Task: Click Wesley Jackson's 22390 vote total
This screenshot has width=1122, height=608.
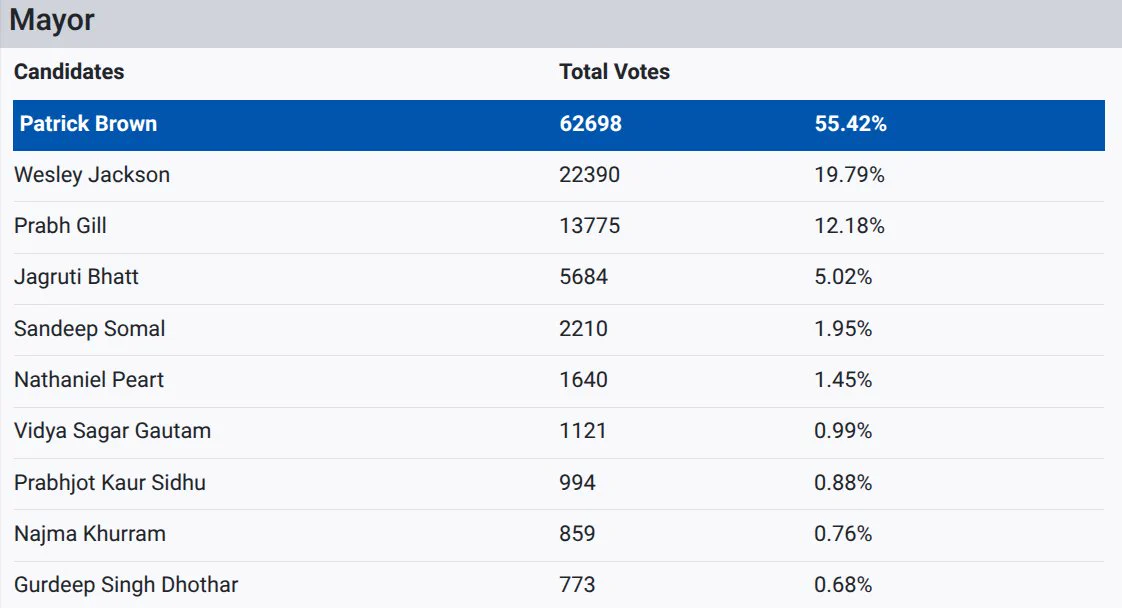Action: pos(589,175)
